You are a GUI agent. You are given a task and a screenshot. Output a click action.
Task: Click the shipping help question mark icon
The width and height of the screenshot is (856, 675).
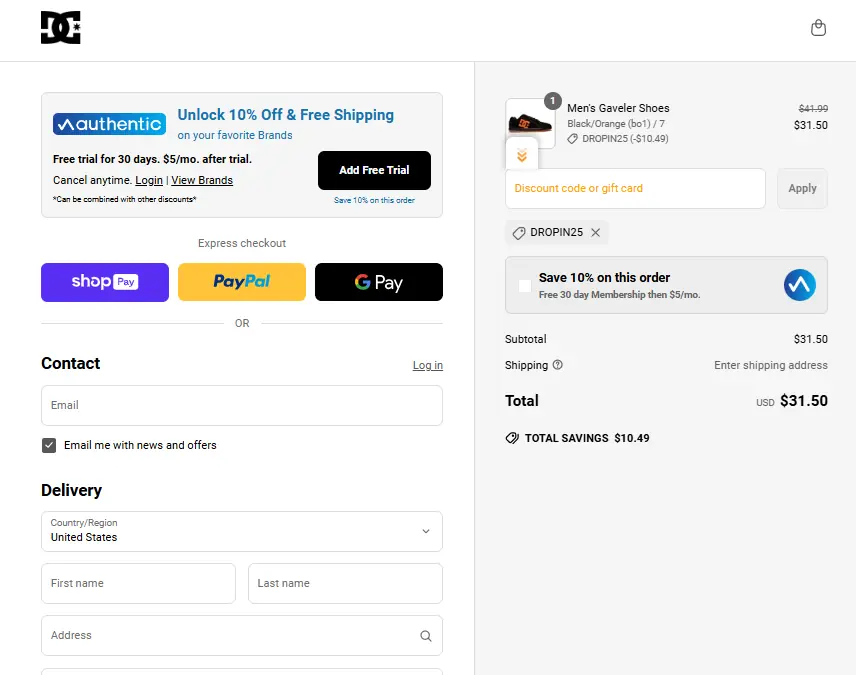click(x=558, y=365)
